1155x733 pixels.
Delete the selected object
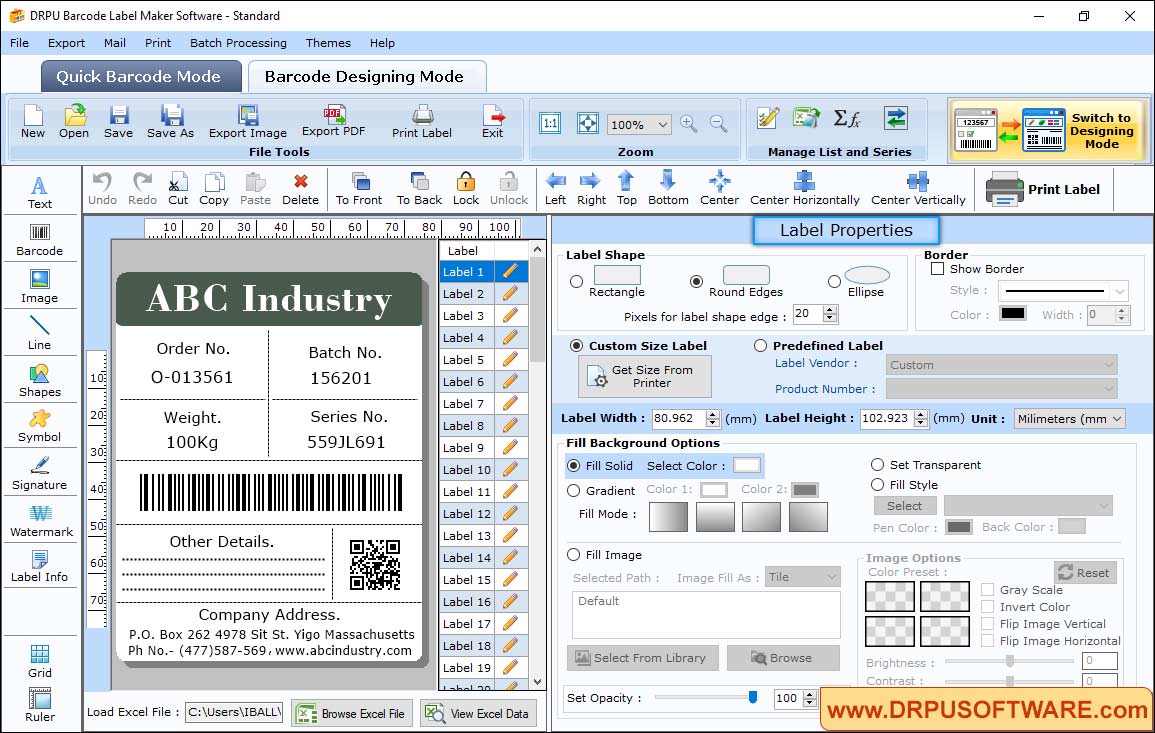(x=301, y=189)
